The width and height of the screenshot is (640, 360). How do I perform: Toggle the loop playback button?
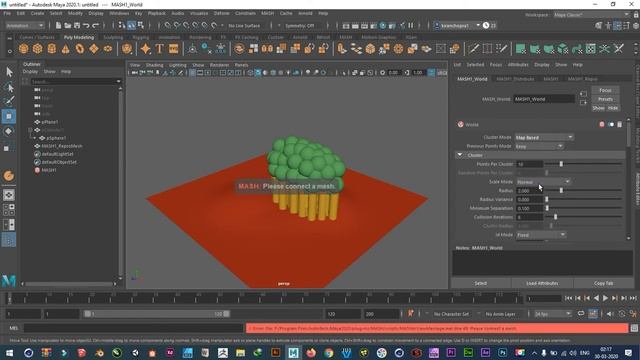click(581, 313)
